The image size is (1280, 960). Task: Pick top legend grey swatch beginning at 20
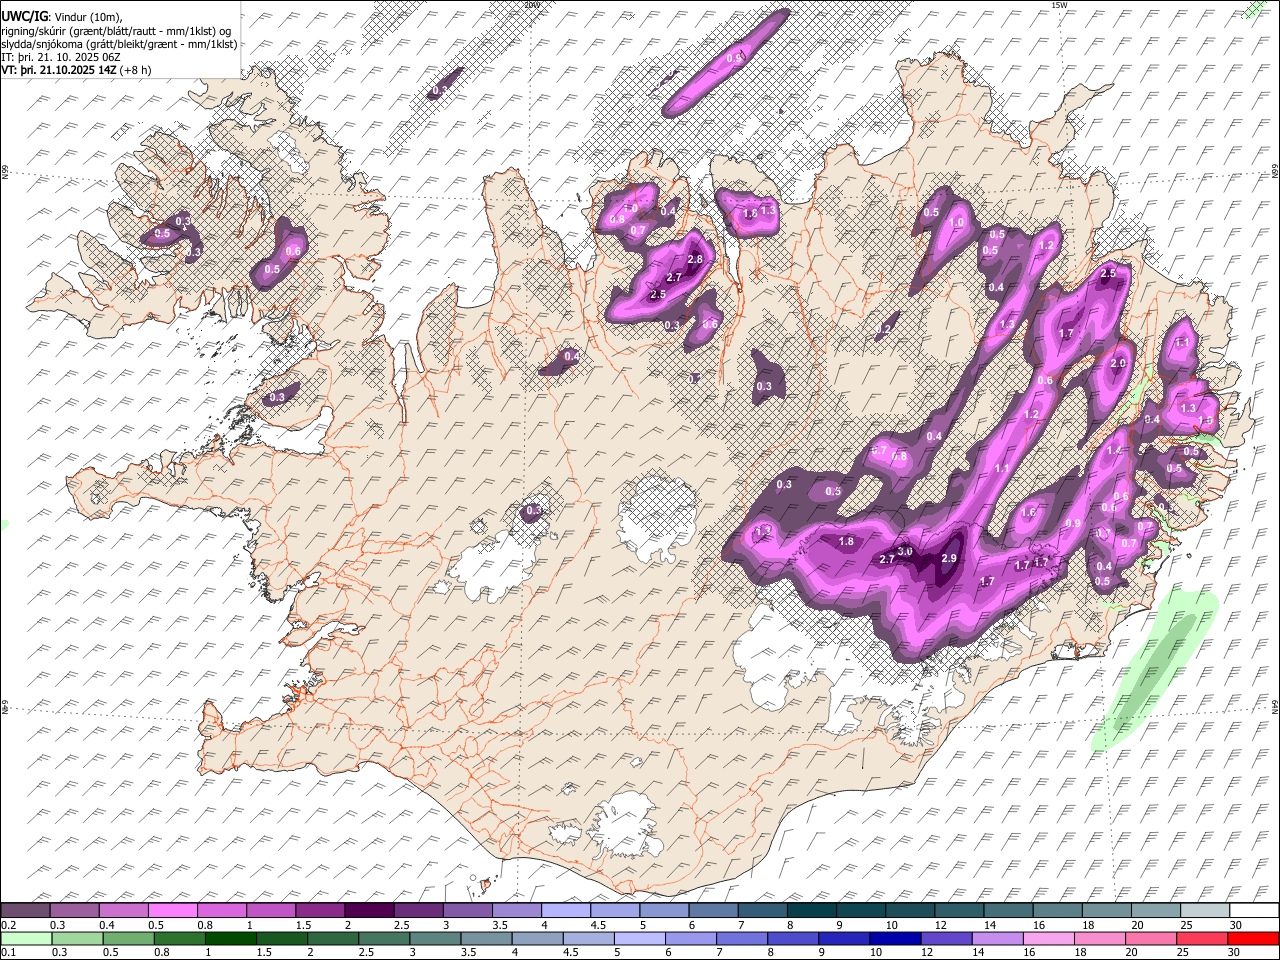point(1156,911)
